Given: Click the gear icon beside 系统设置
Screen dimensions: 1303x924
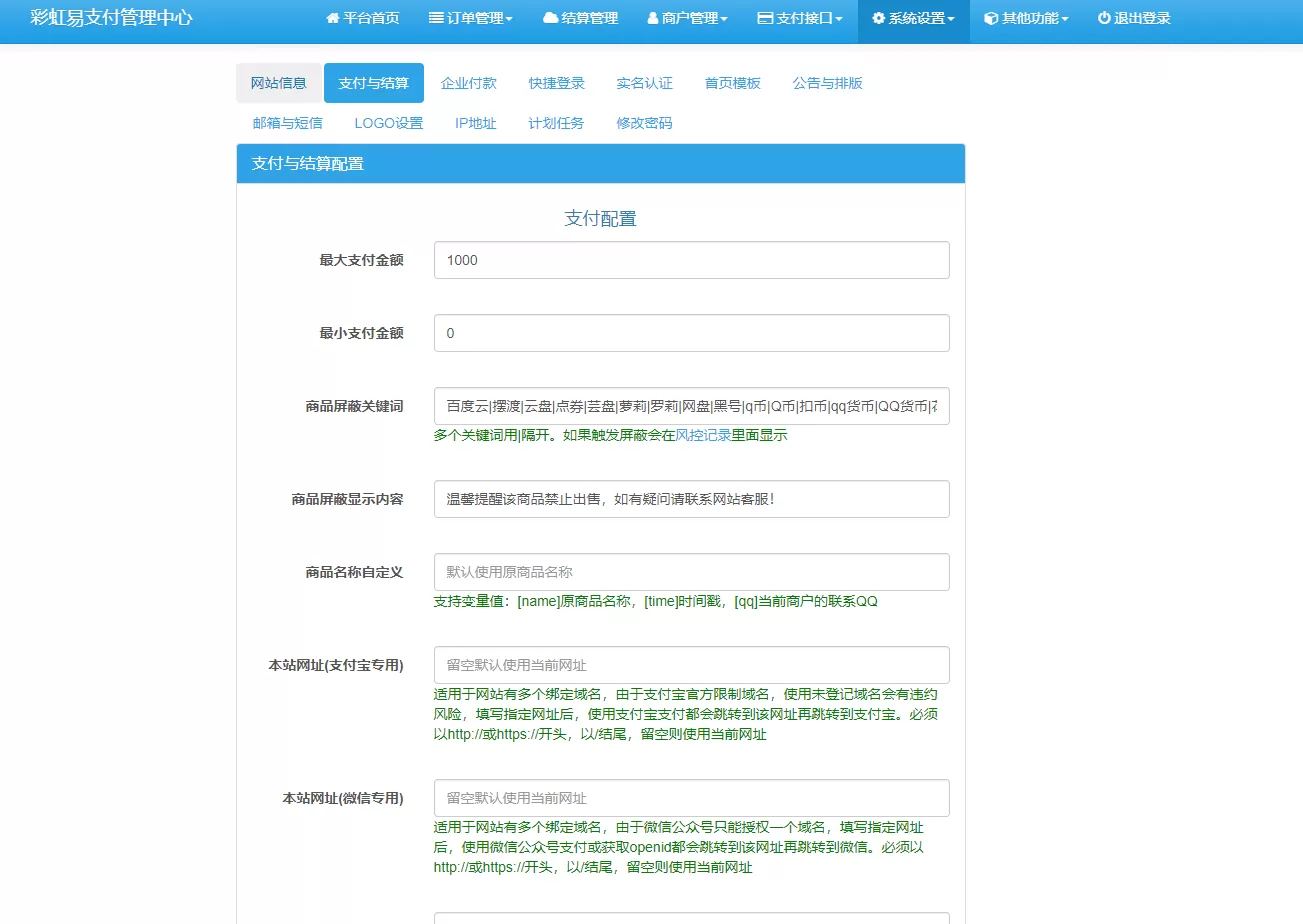Looking at the screenshot, I should [x=878, y=18].
